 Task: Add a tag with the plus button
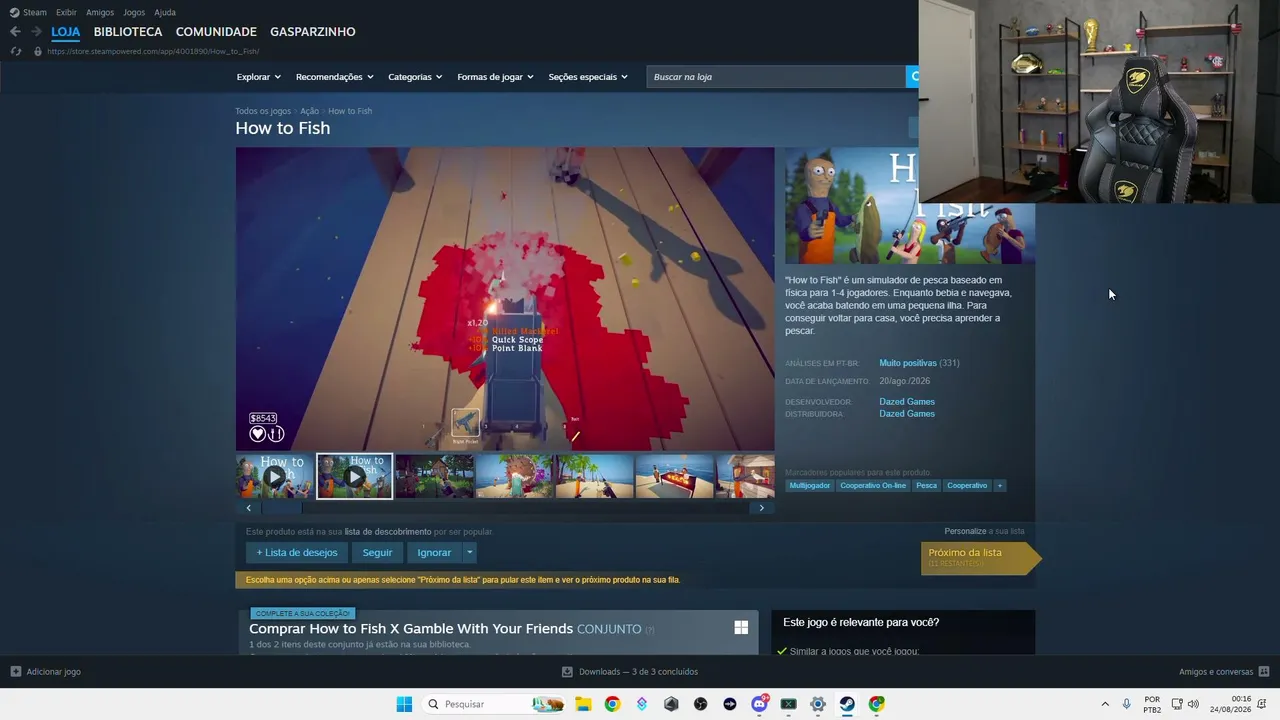point(999,486)
